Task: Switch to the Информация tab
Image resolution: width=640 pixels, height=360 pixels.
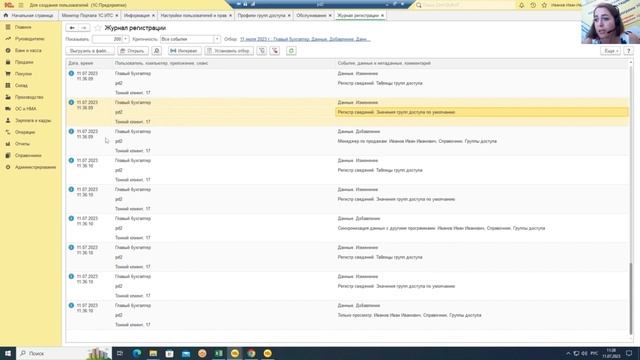Action: pyautogui.click(x=136, y=16)
